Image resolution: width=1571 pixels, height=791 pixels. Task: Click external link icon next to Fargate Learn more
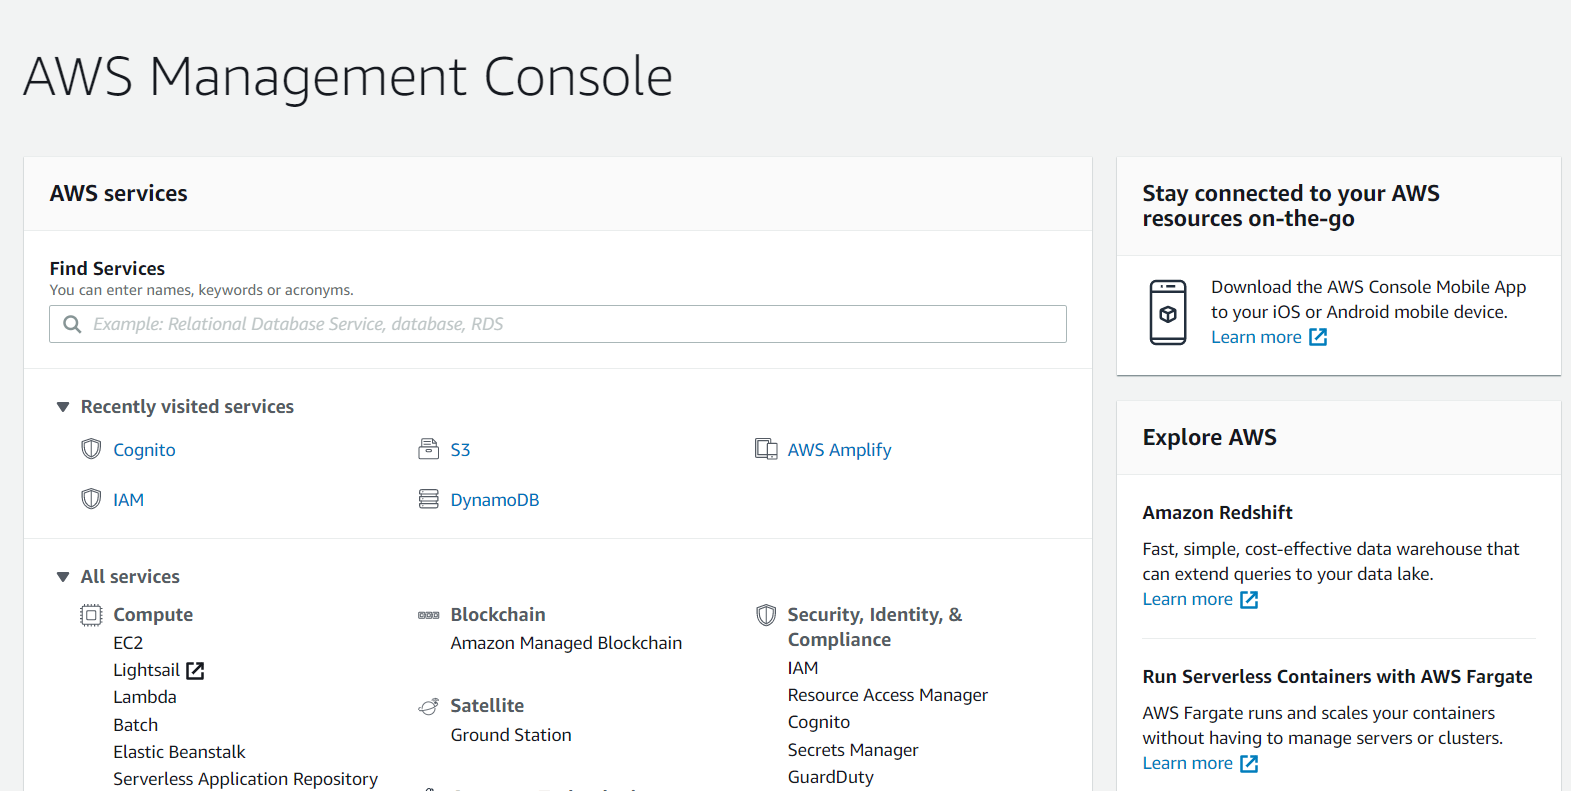point(1249,764)
